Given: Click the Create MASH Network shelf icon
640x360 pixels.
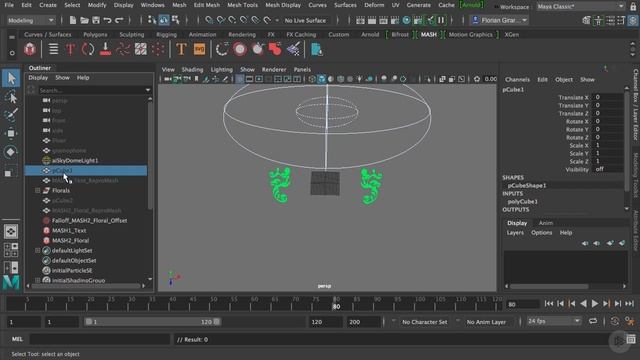Looking at the screenshot, I should [30, 49].
